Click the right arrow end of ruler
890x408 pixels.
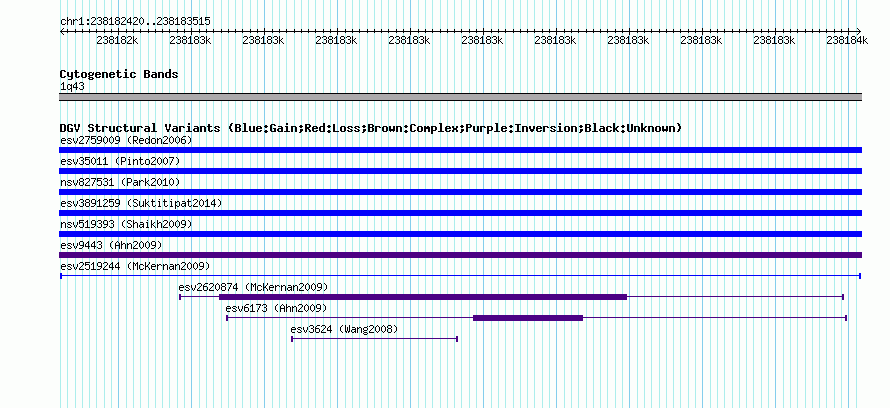point(859,31)
